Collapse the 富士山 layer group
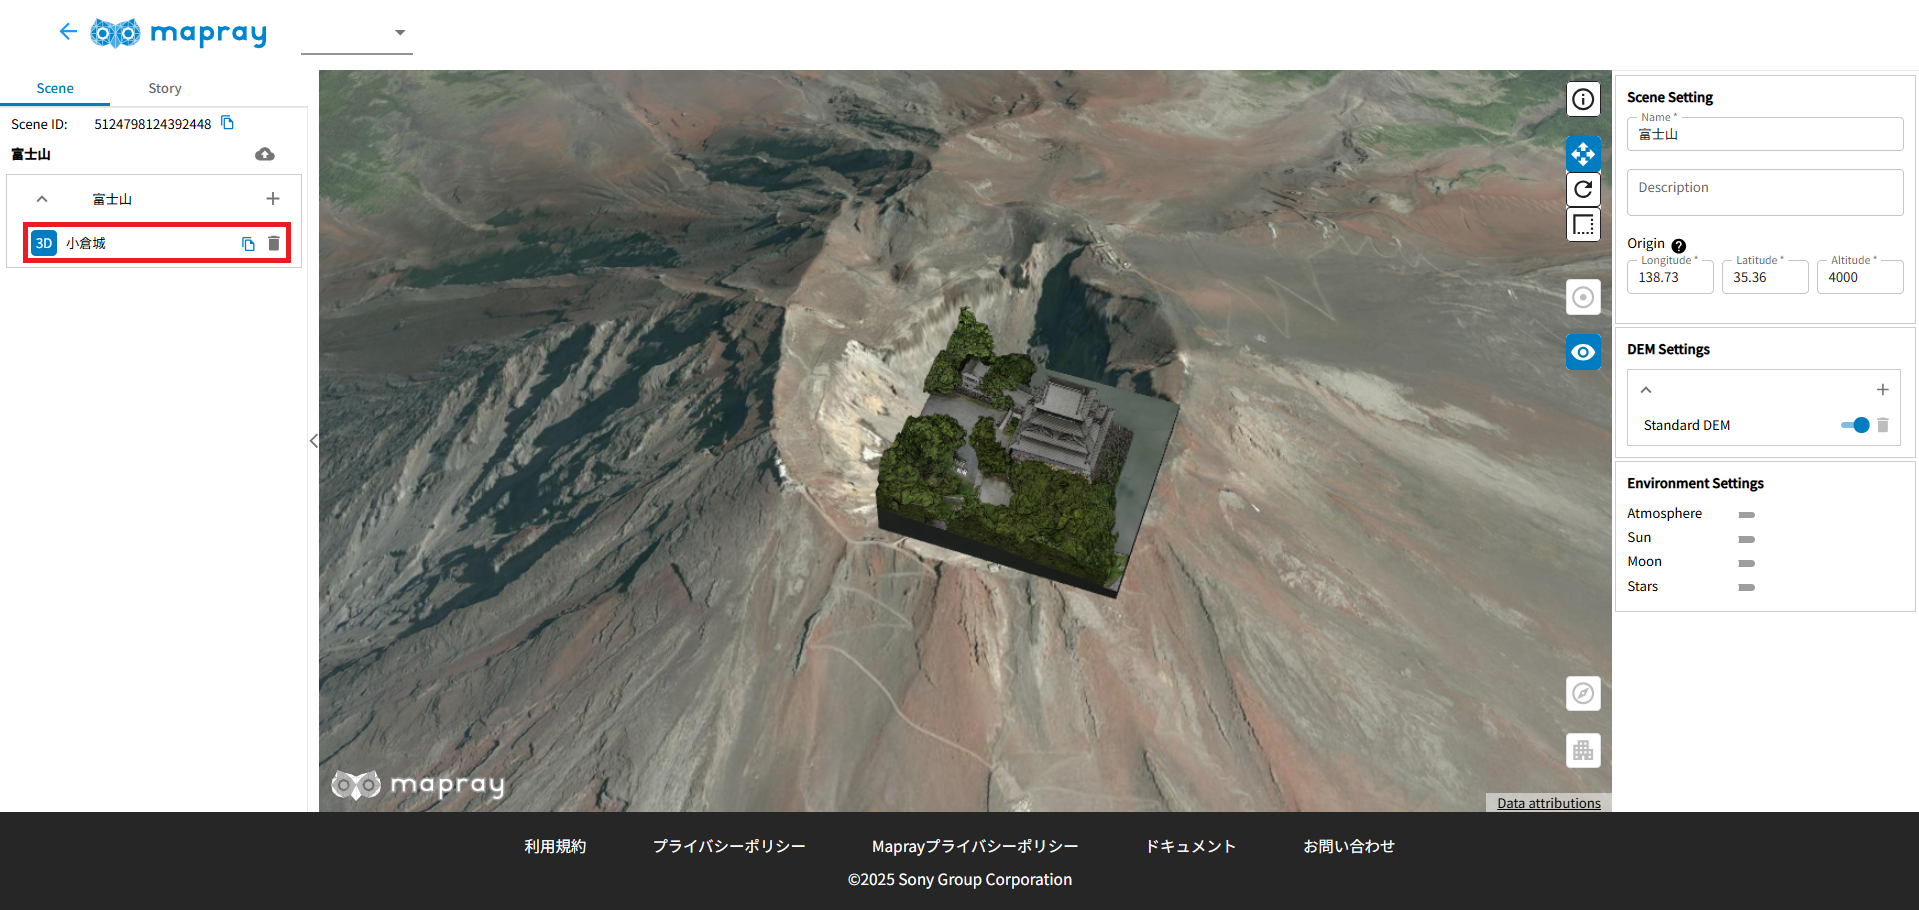 click(42, 199)
